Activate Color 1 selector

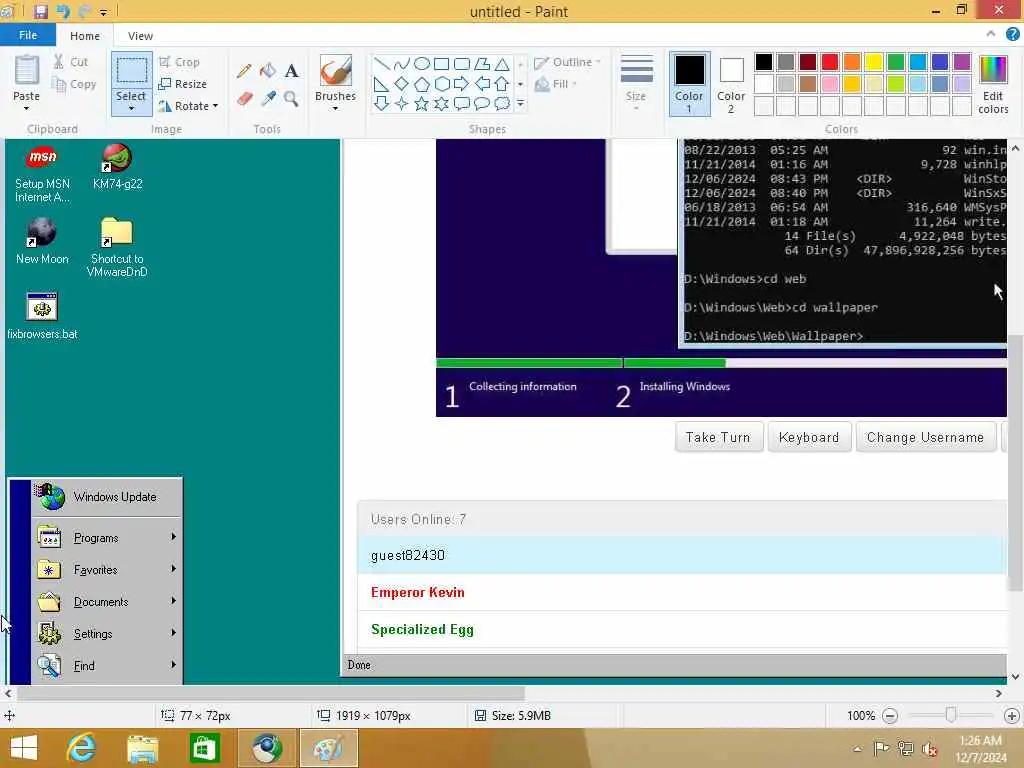pyautogui.click(x=689, y=84)
